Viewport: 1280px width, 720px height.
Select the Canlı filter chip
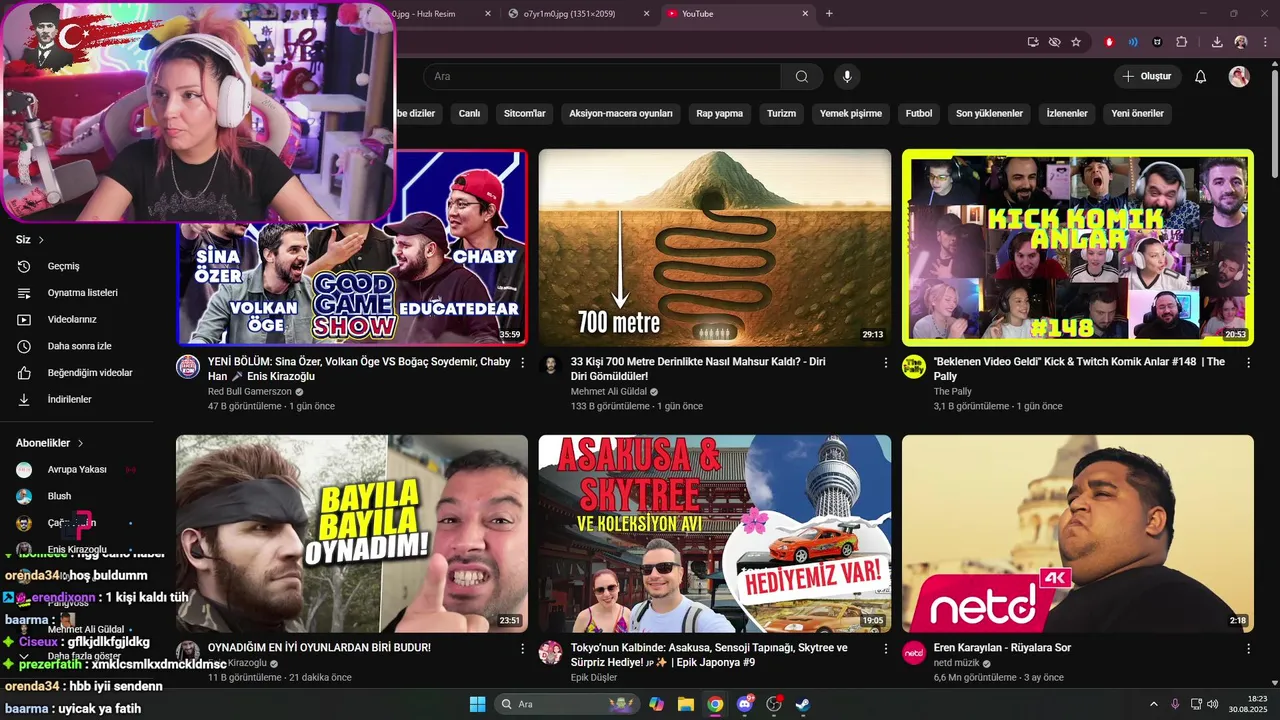(x=469, y=114)
